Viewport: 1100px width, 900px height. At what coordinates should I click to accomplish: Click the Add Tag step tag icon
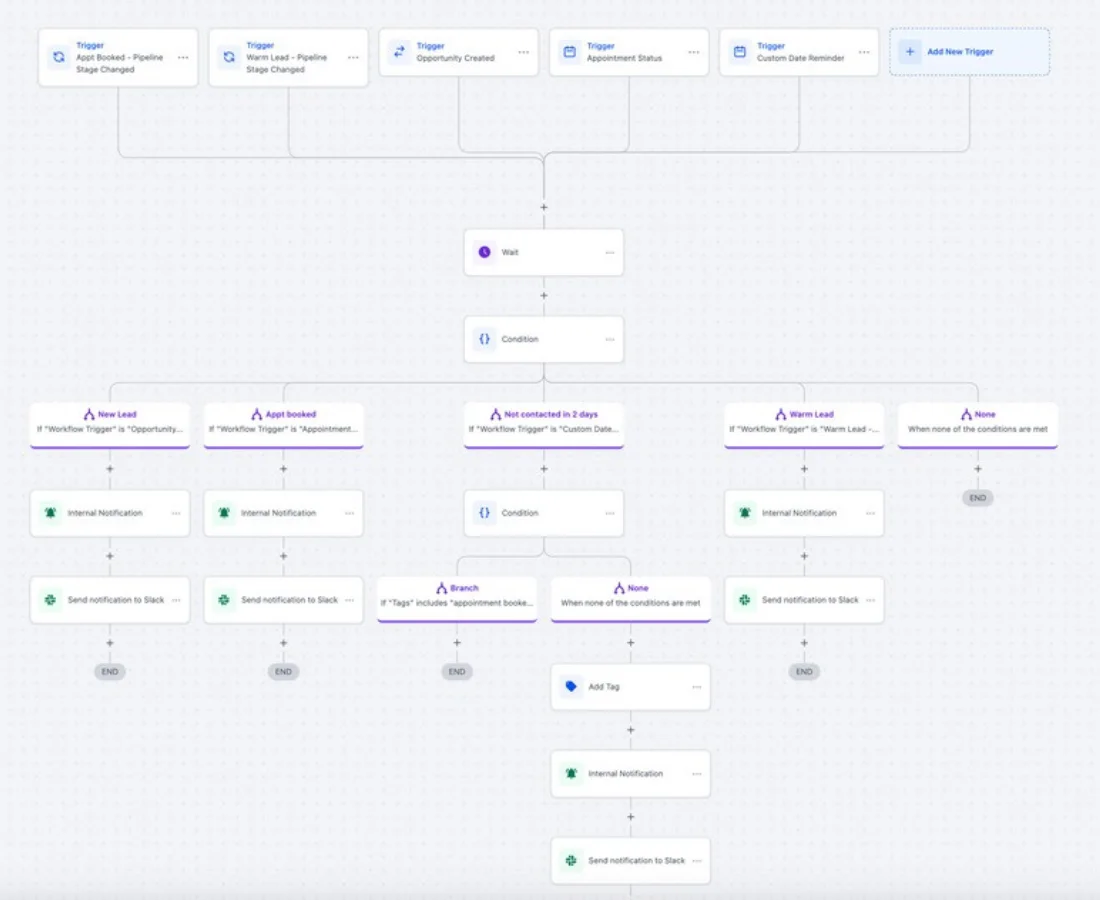tap(571, 687)
